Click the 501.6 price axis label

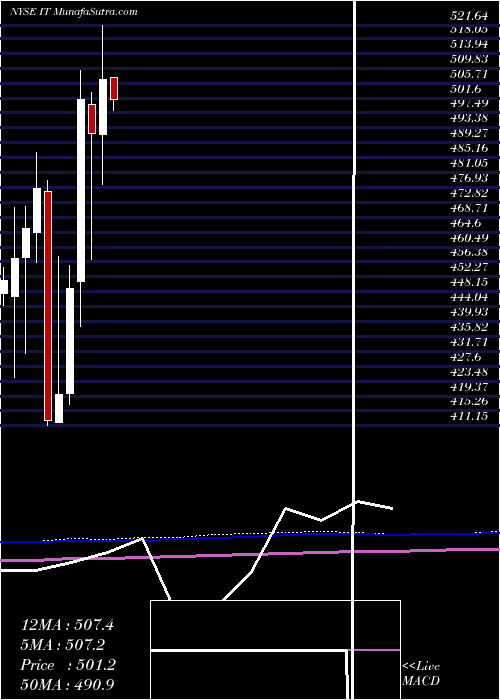(465, 89)
